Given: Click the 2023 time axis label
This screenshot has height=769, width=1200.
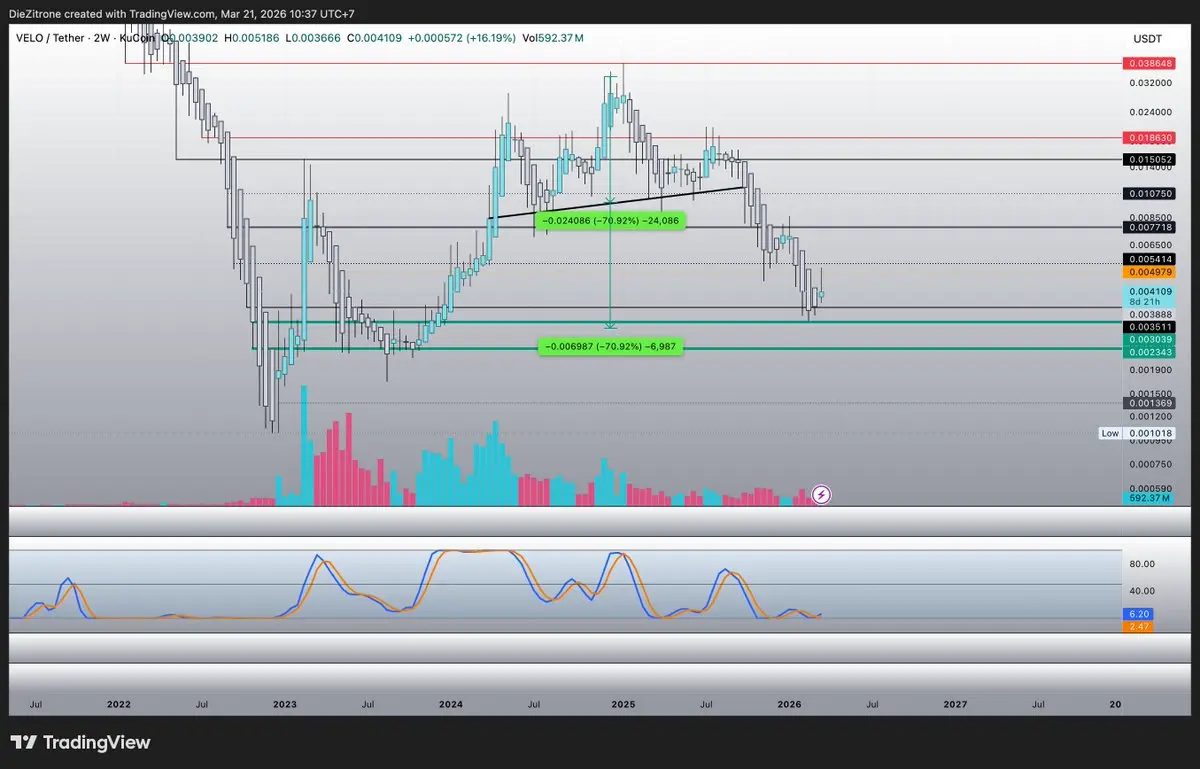Looking at the screenshot, I should point(285,704).
